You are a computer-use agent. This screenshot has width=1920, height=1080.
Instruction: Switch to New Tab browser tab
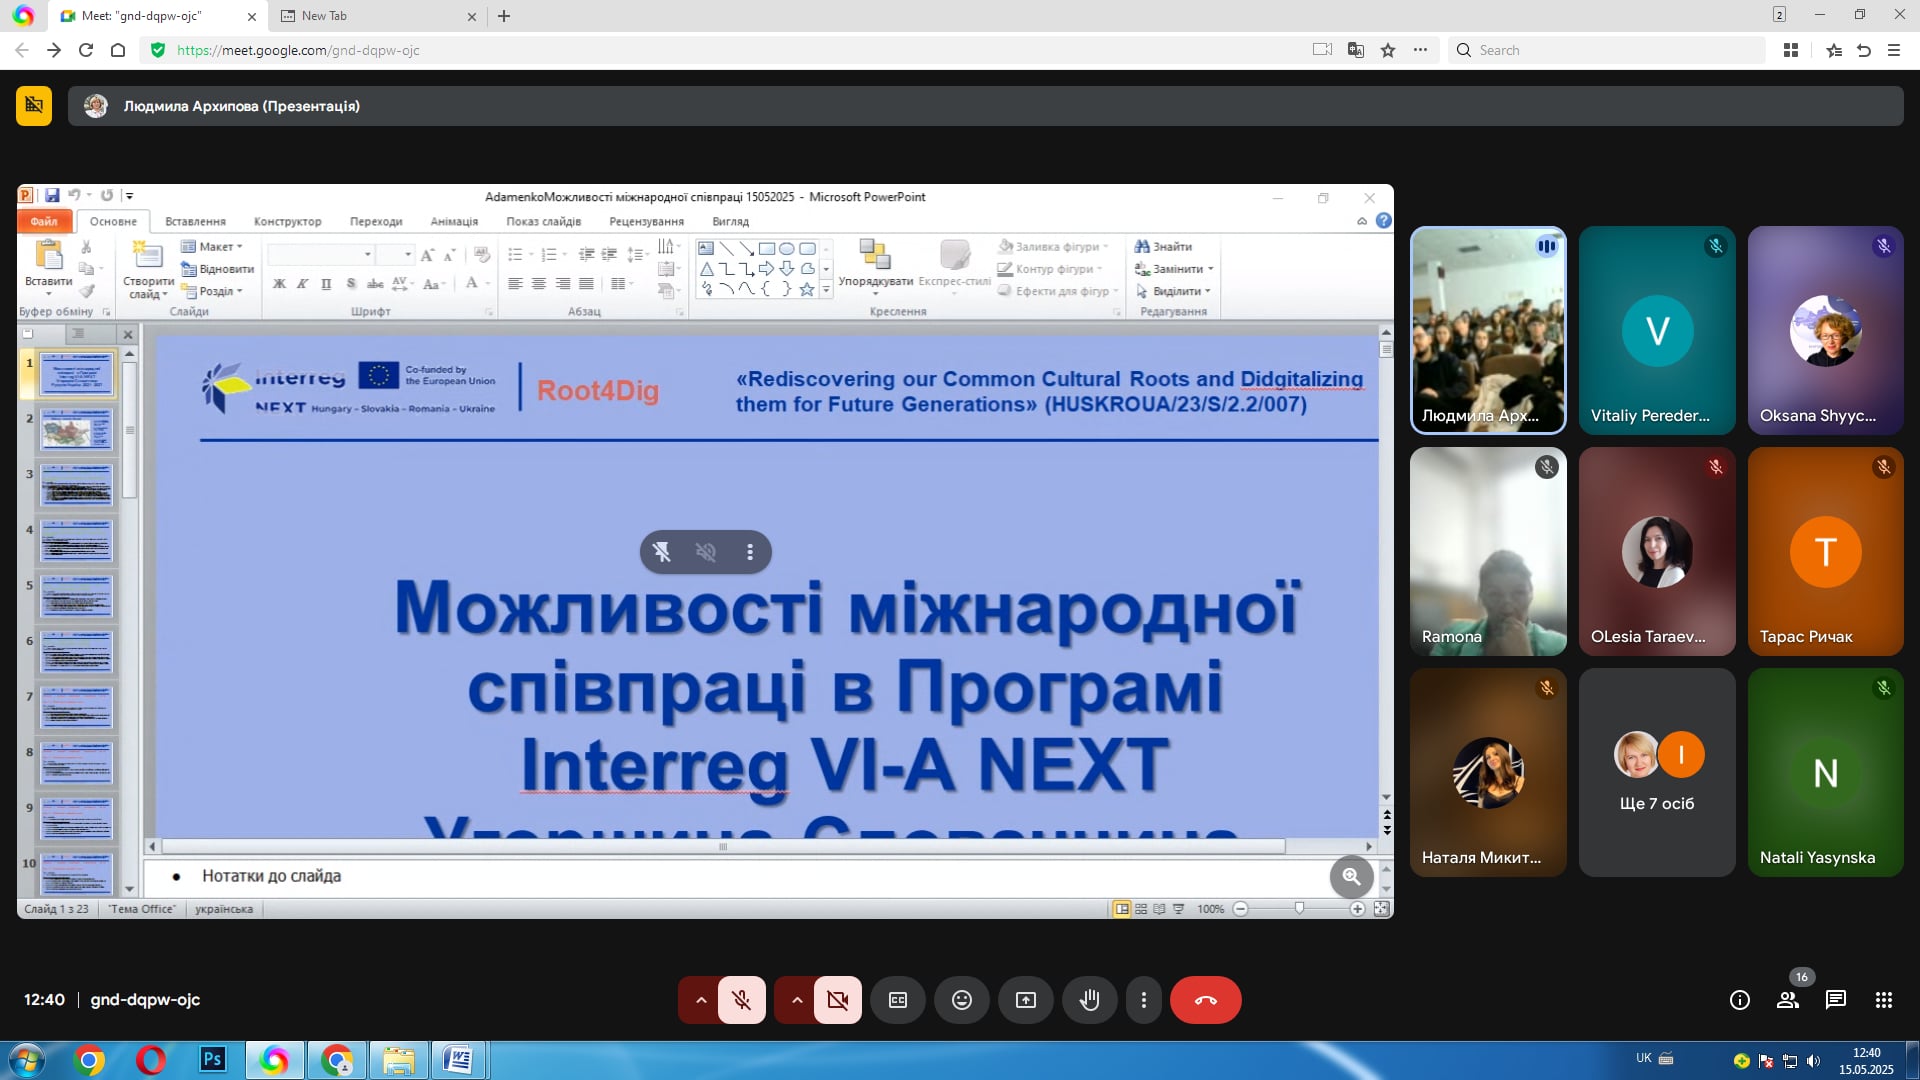(378, 16)
